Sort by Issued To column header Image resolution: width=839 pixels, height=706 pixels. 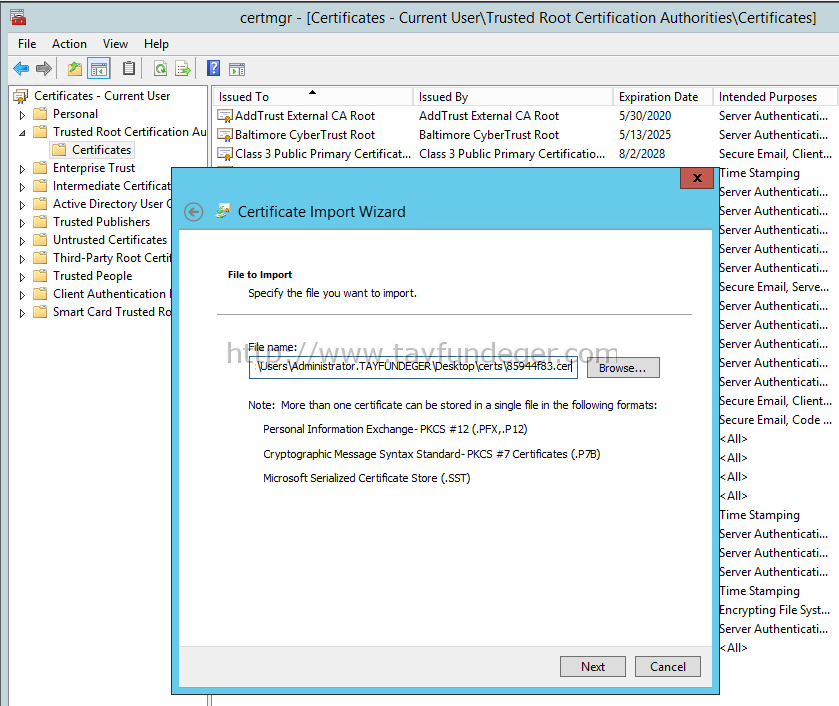(313, 97)
